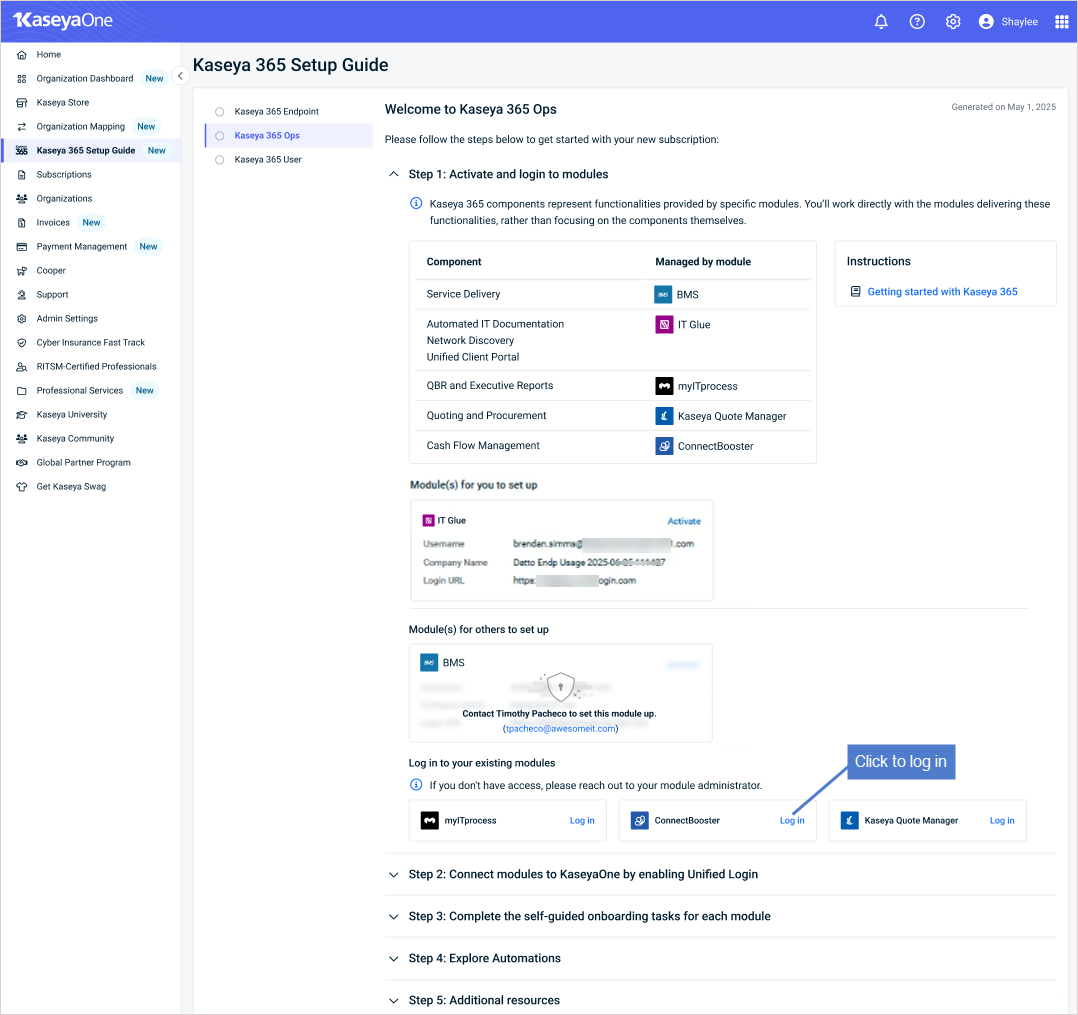Expand Step 4 Explore Automations chevron
1078x1015 pixels.
[393, 959]
